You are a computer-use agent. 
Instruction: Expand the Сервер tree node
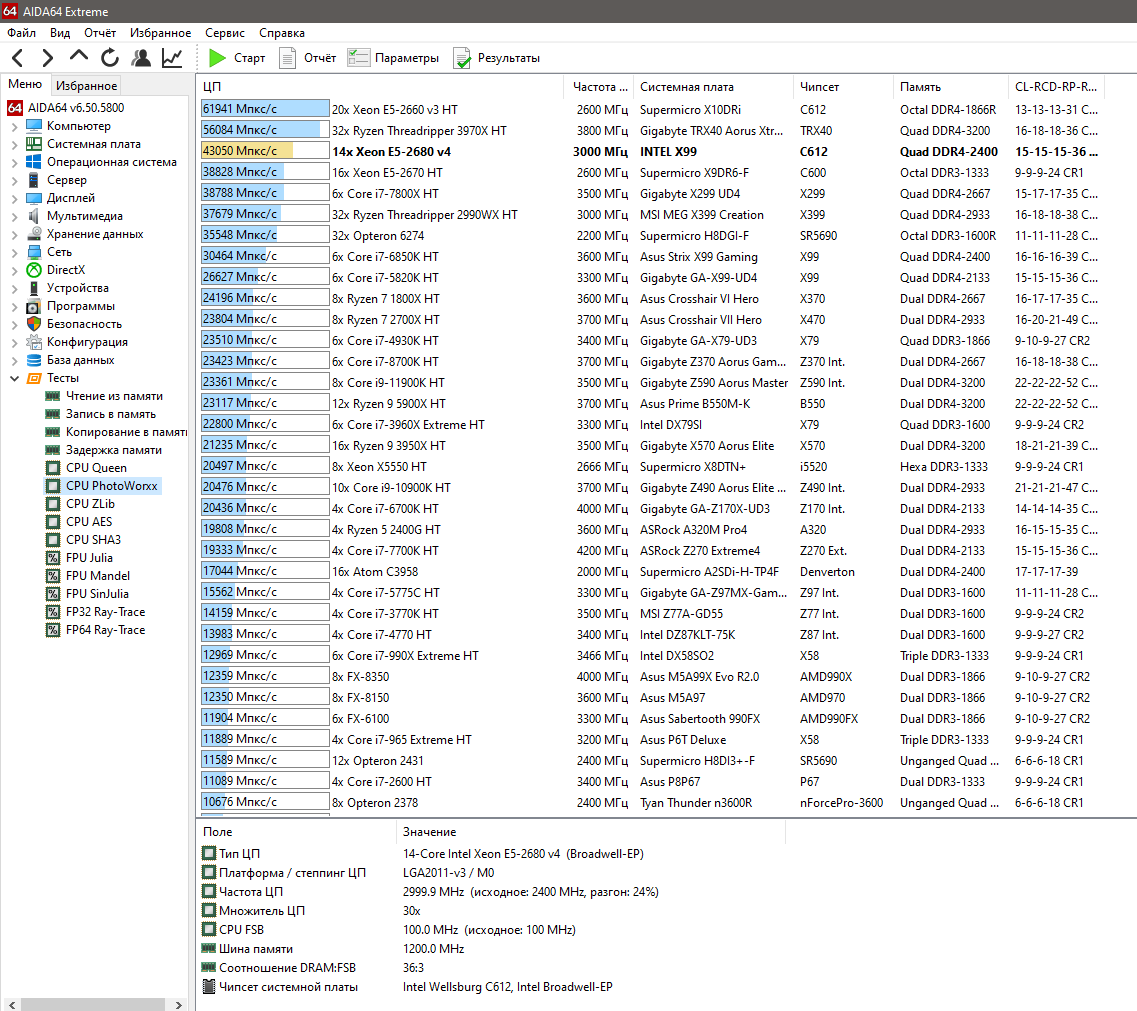(15, 180)
